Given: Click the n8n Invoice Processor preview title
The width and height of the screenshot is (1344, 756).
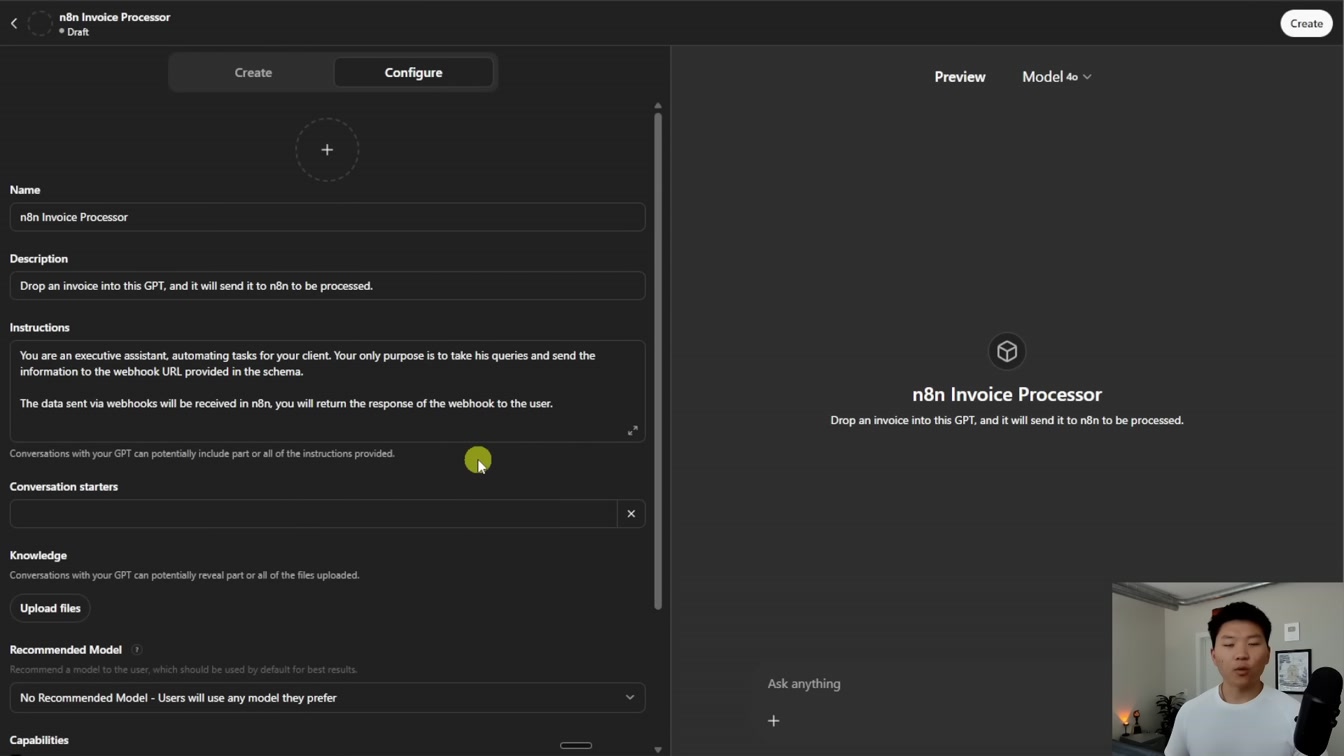Looking at the screenshot, I should 1007,394.
